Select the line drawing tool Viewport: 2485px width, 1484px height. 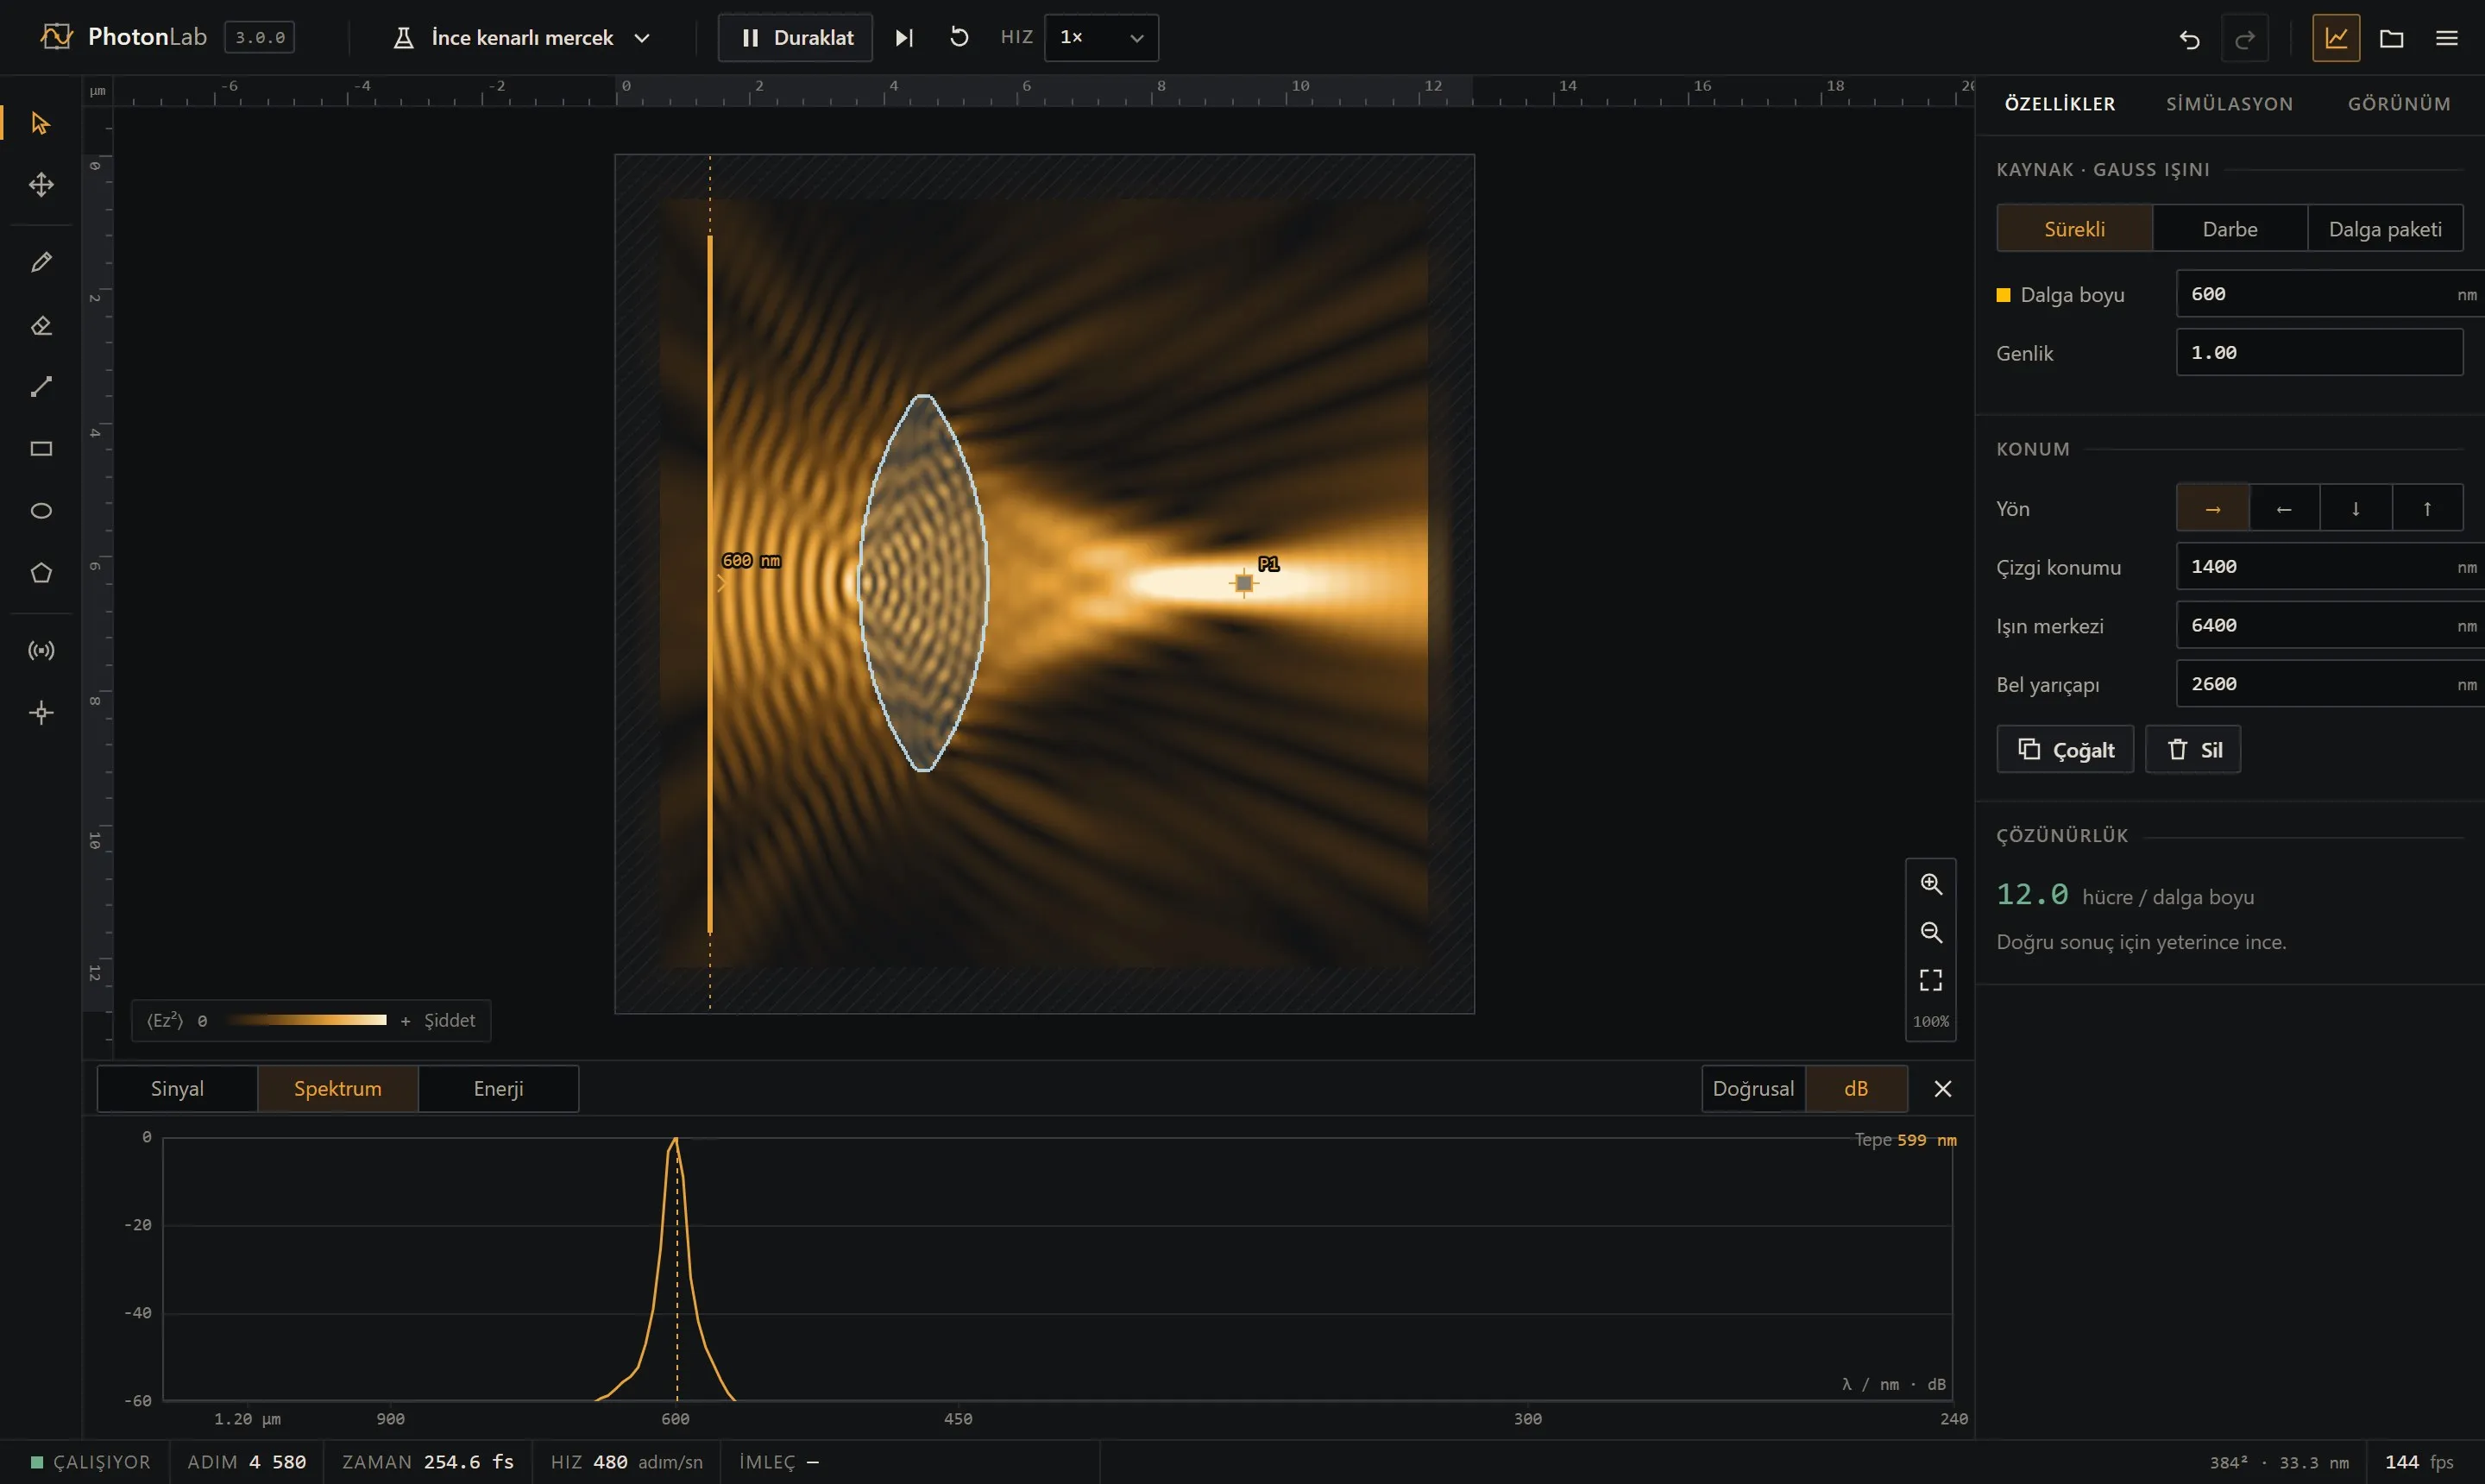tap(41, 388)
